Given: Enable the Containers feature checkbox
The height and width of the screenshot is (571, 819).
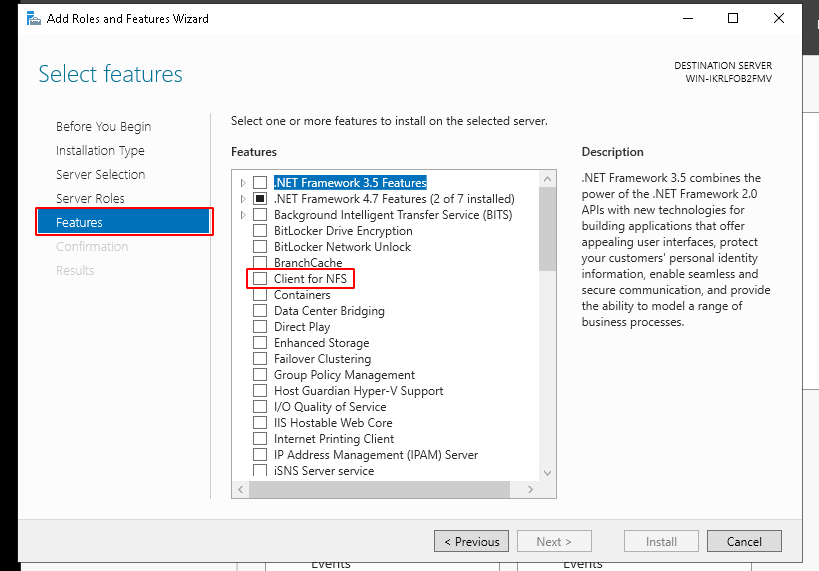Looking at the screenshot, I should point(260,295).
